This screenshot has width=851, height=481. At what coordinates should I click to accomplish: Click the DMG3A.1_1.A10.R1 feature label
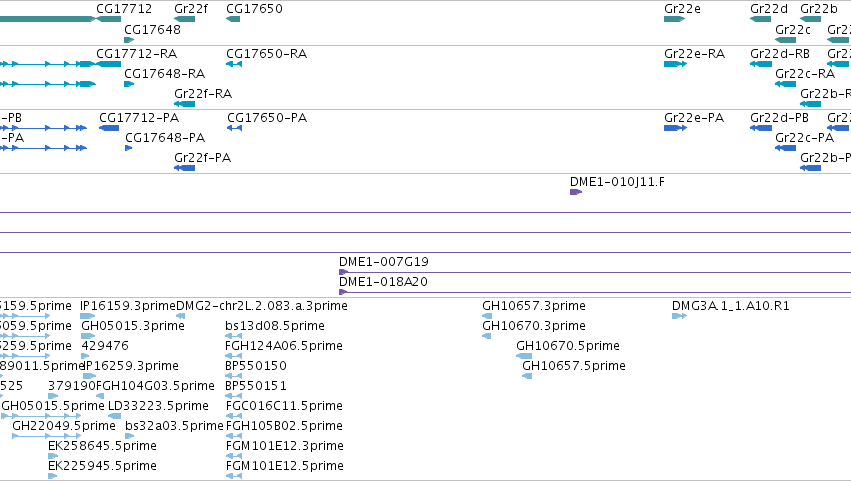(x=731, y=306)
